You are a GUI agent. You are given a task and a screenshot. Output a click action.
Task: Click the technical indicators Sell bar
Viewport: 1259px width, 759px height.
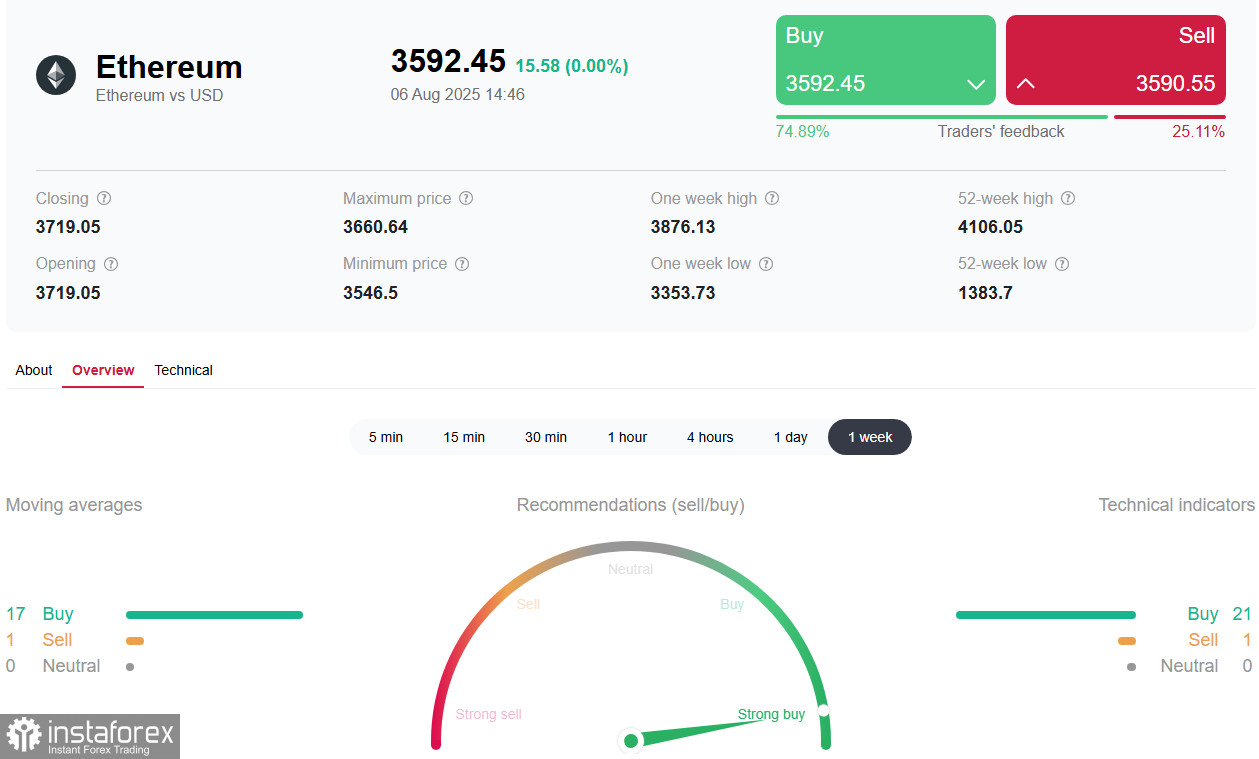(1127, 641)
